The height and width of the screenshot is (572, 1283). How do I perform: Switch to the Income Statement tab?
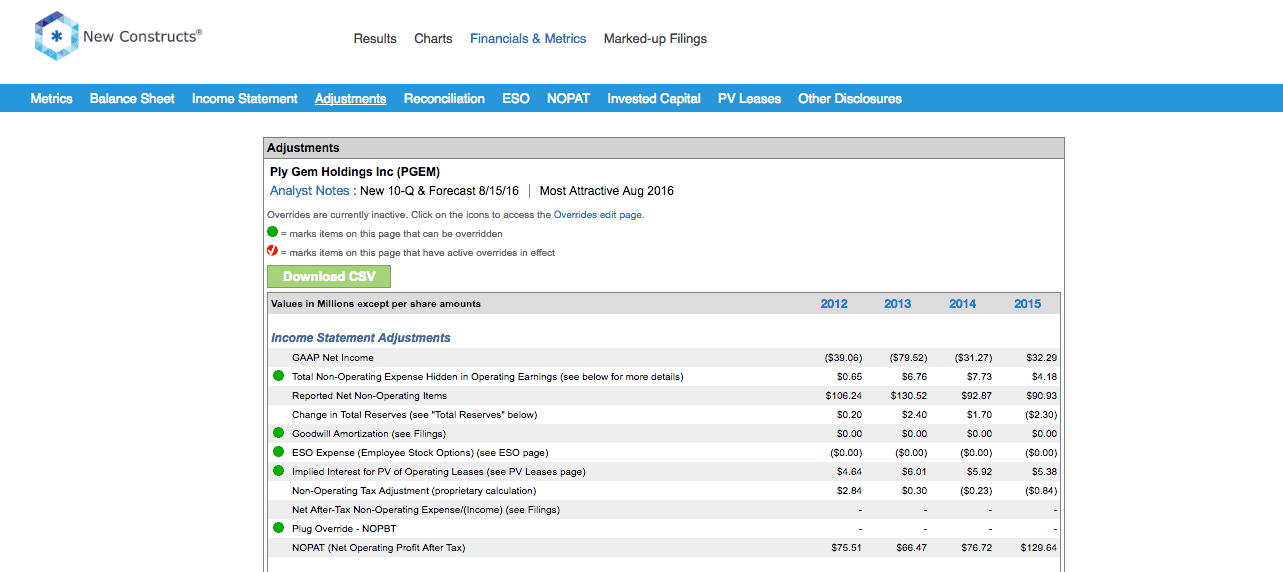click(245, 98)
